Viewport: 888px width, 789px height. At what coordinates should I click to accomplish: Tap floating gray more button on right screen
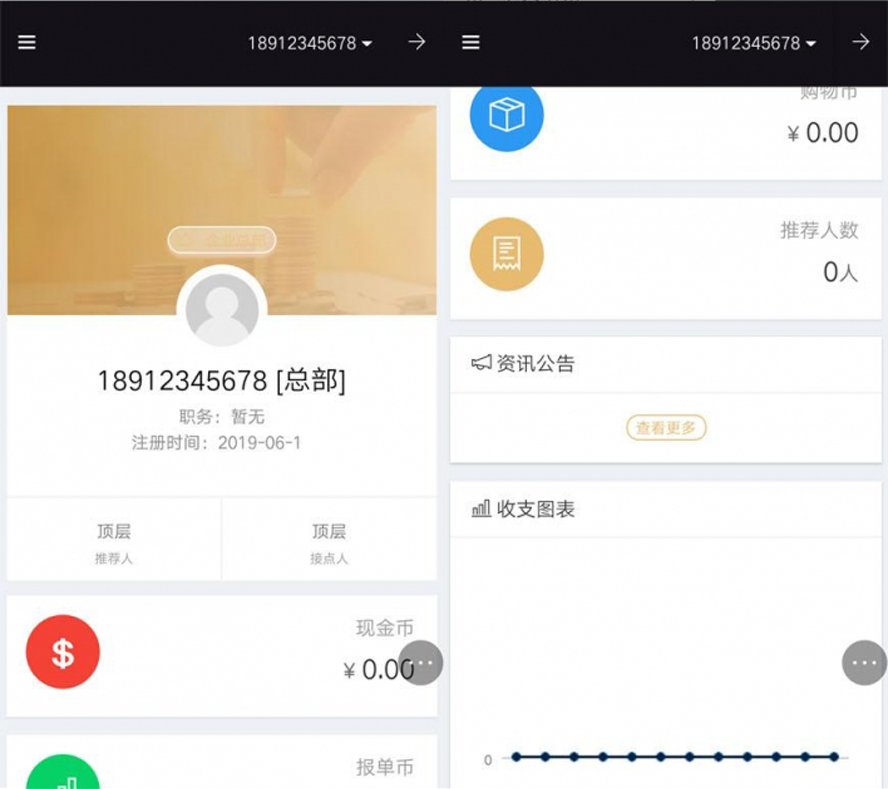click(x=865, y=663)
